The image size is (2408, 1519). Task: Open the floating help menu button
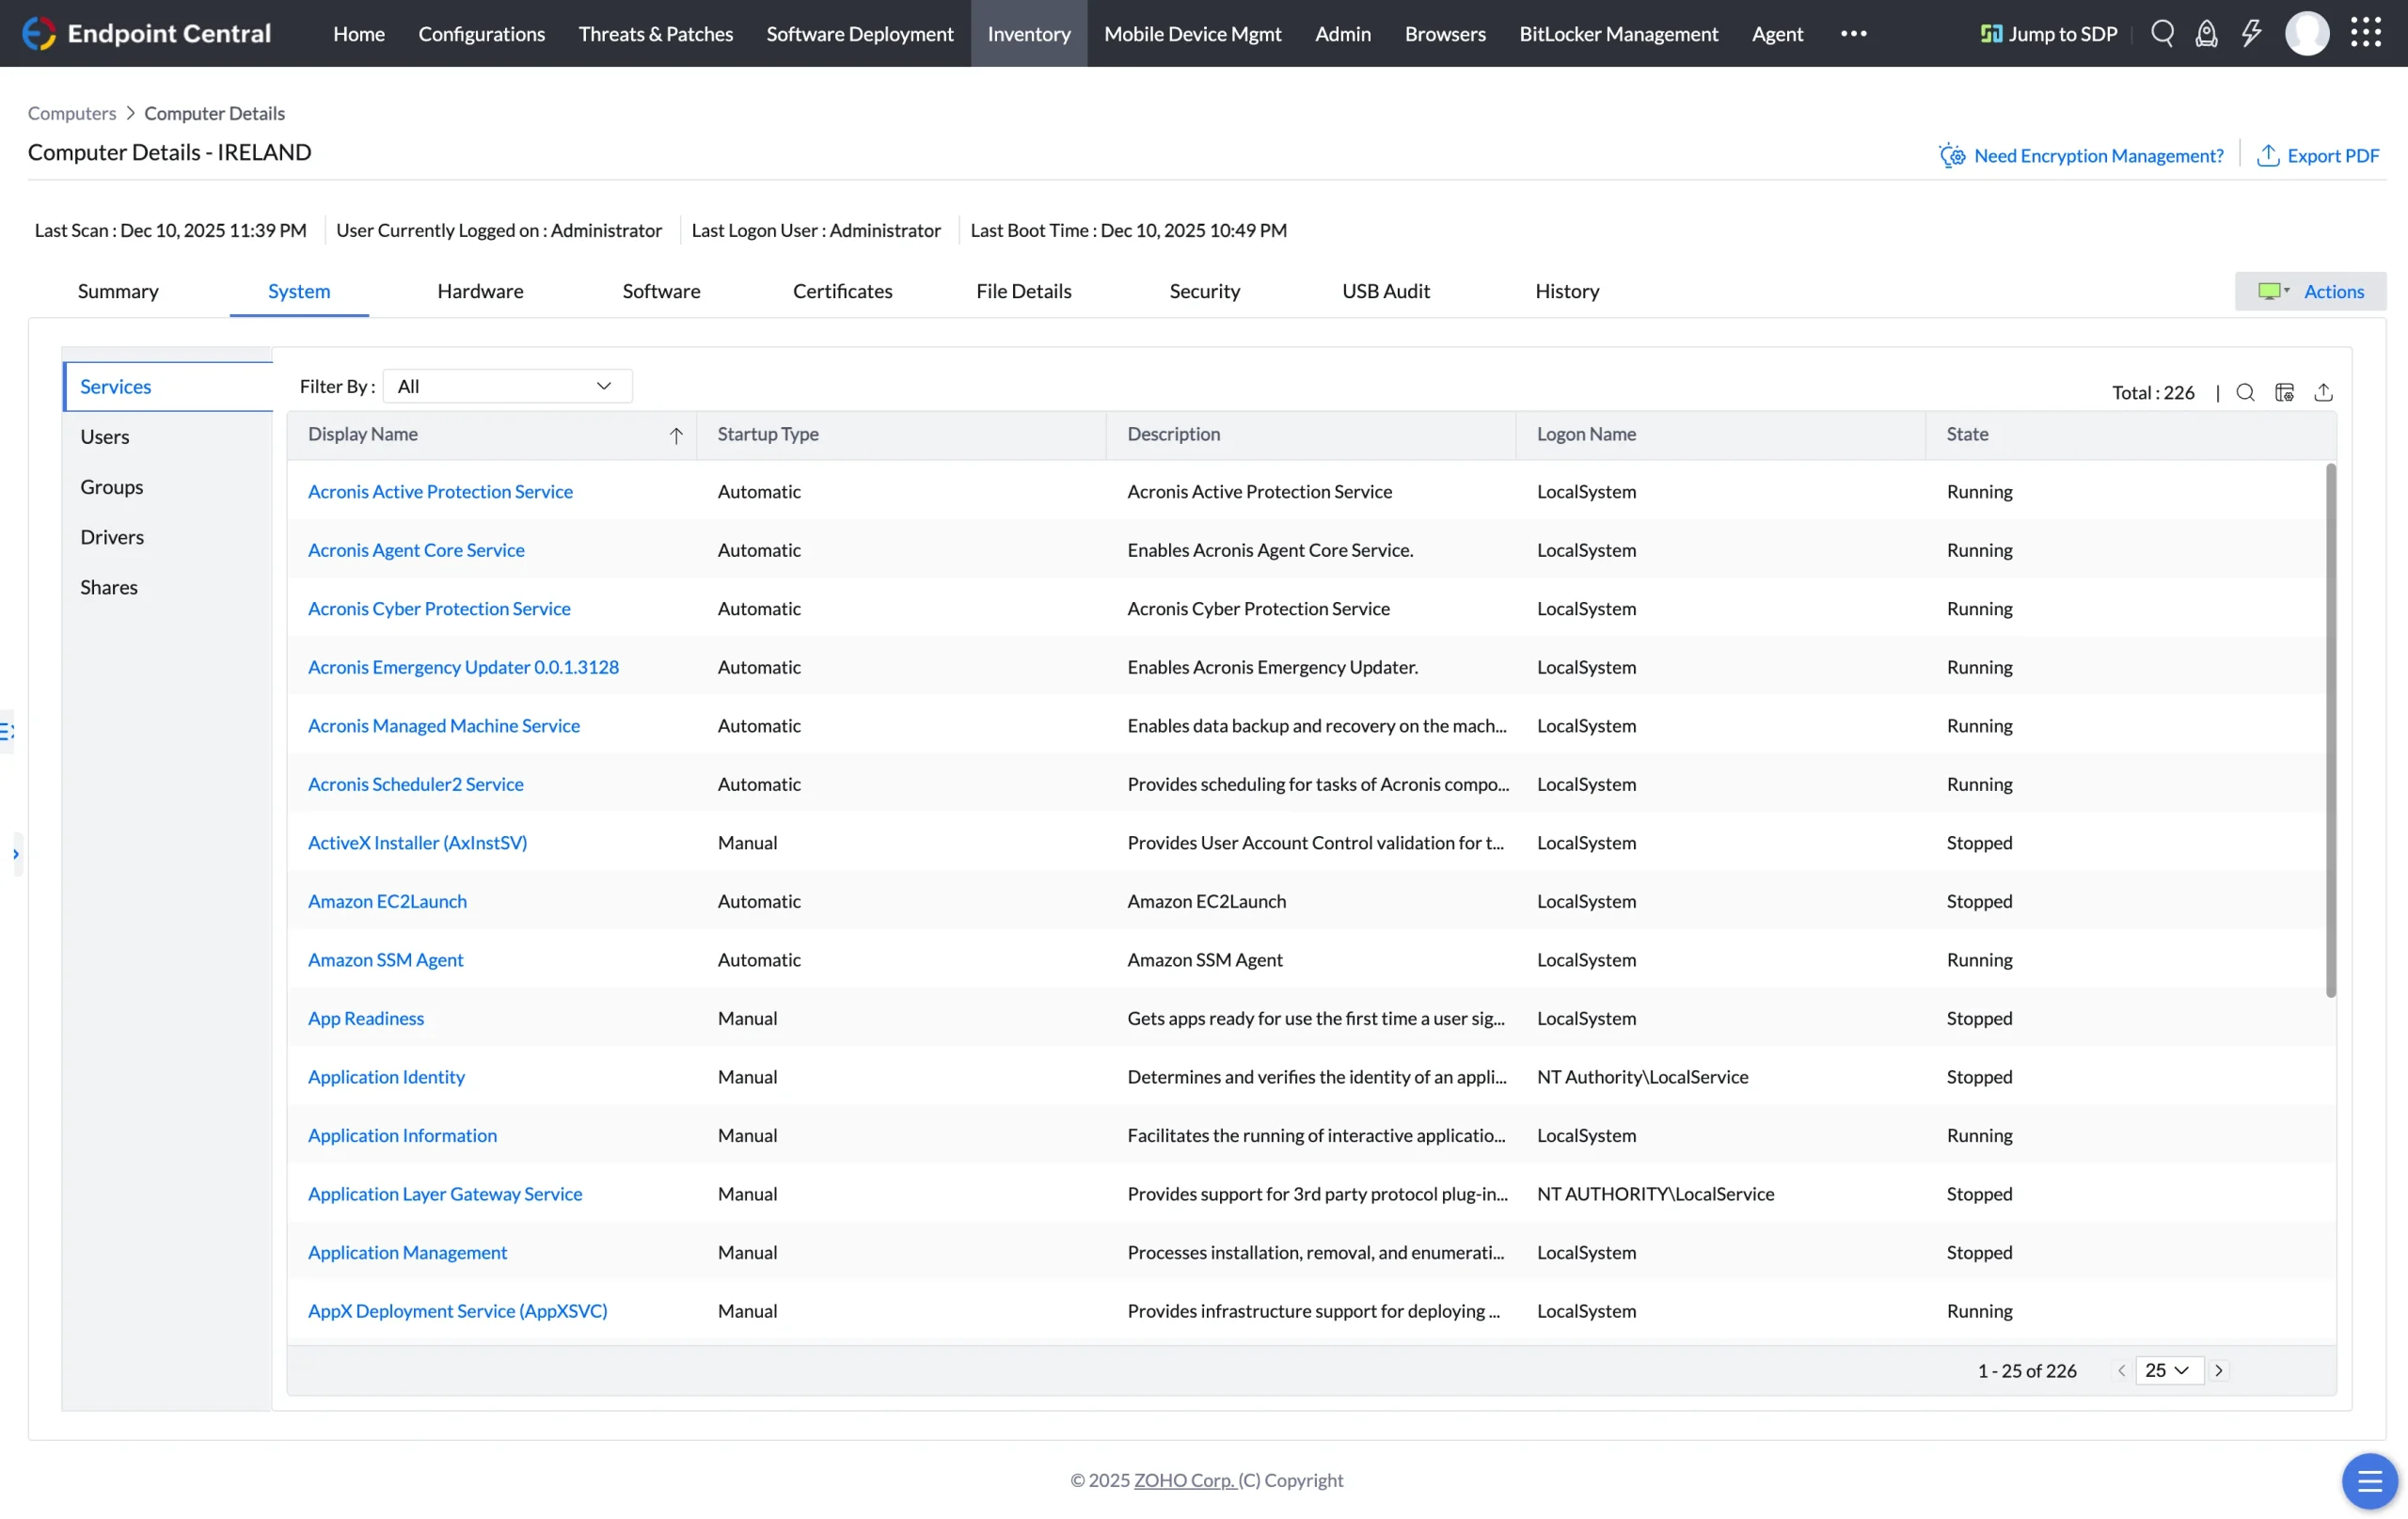tap(2369, 1480)
